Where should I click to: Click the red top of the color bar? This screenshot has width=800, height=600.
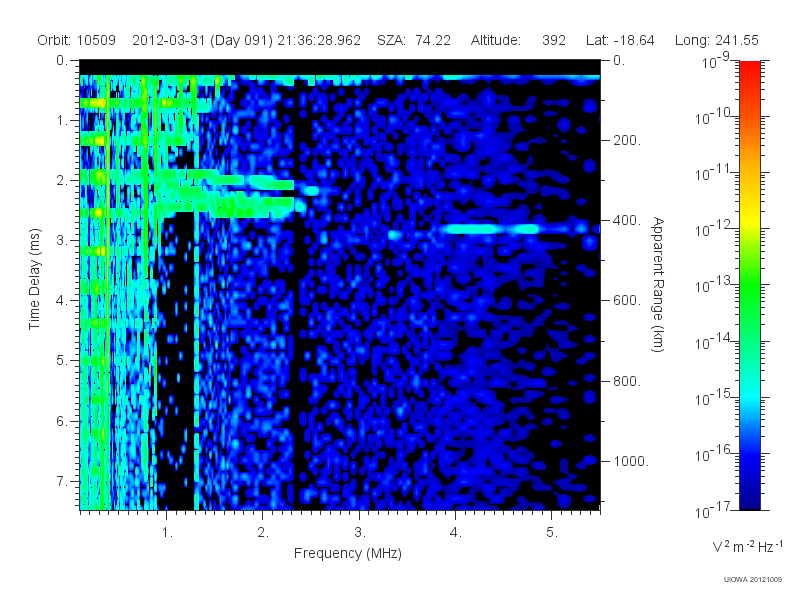[749, 71]
